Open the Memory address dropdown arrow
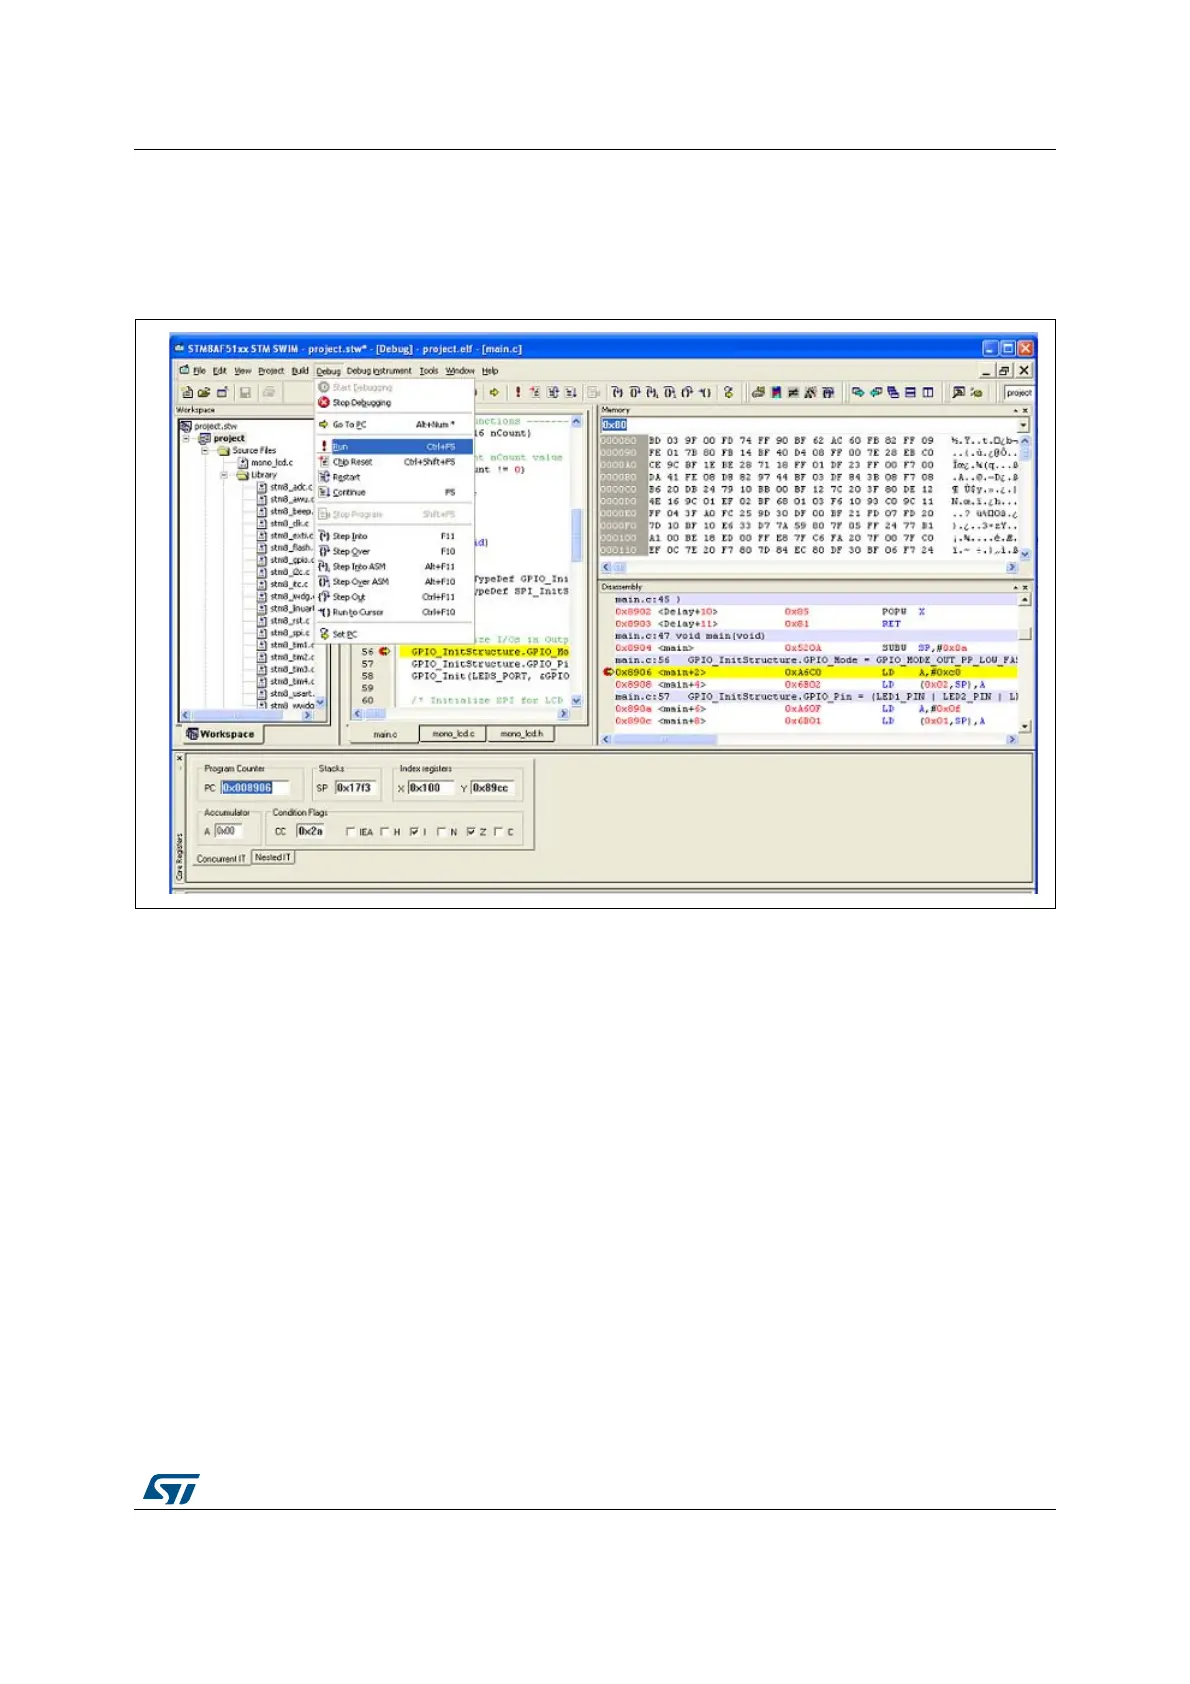The image size is (1190, 1684). [x=1023, y=425]
